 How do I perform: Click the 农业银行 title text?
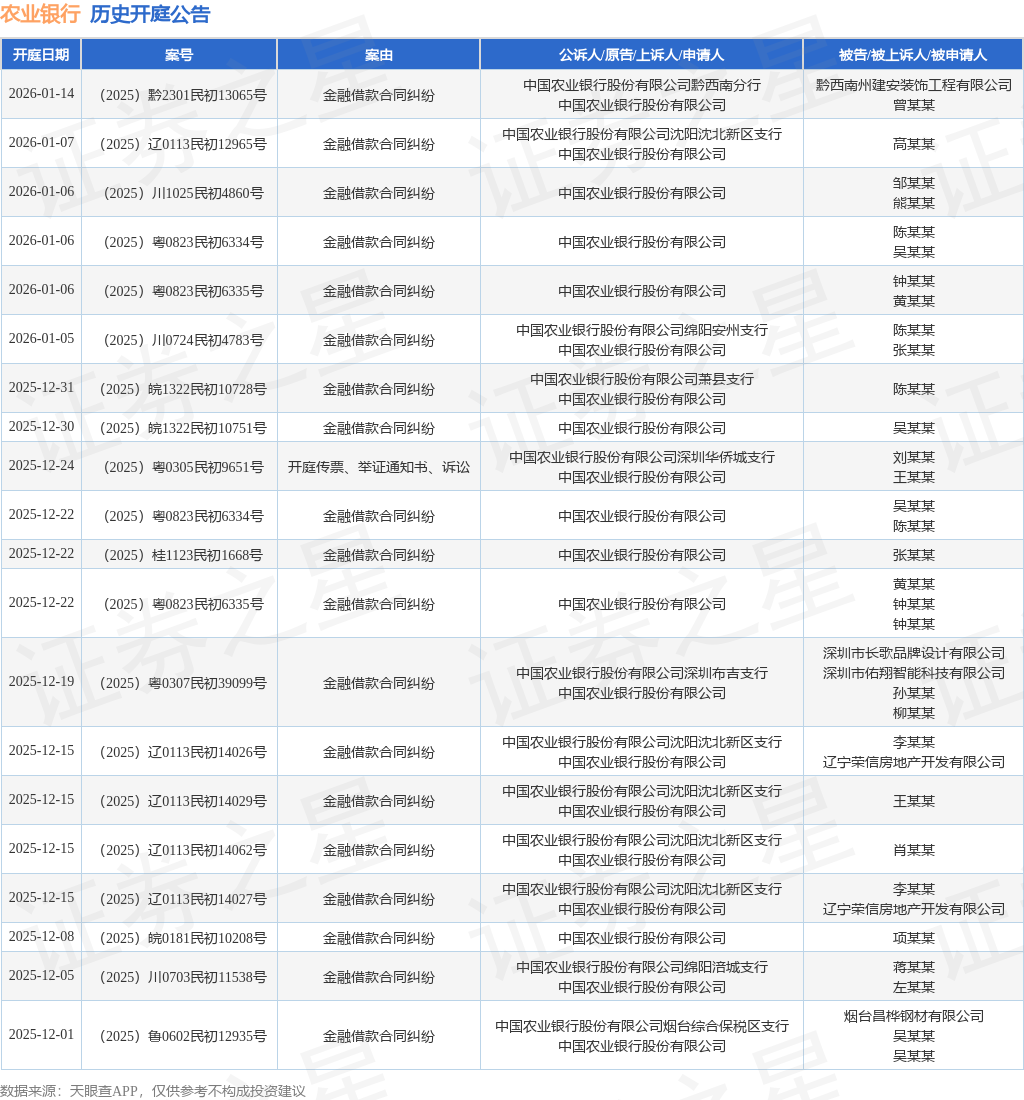[40, 14]
